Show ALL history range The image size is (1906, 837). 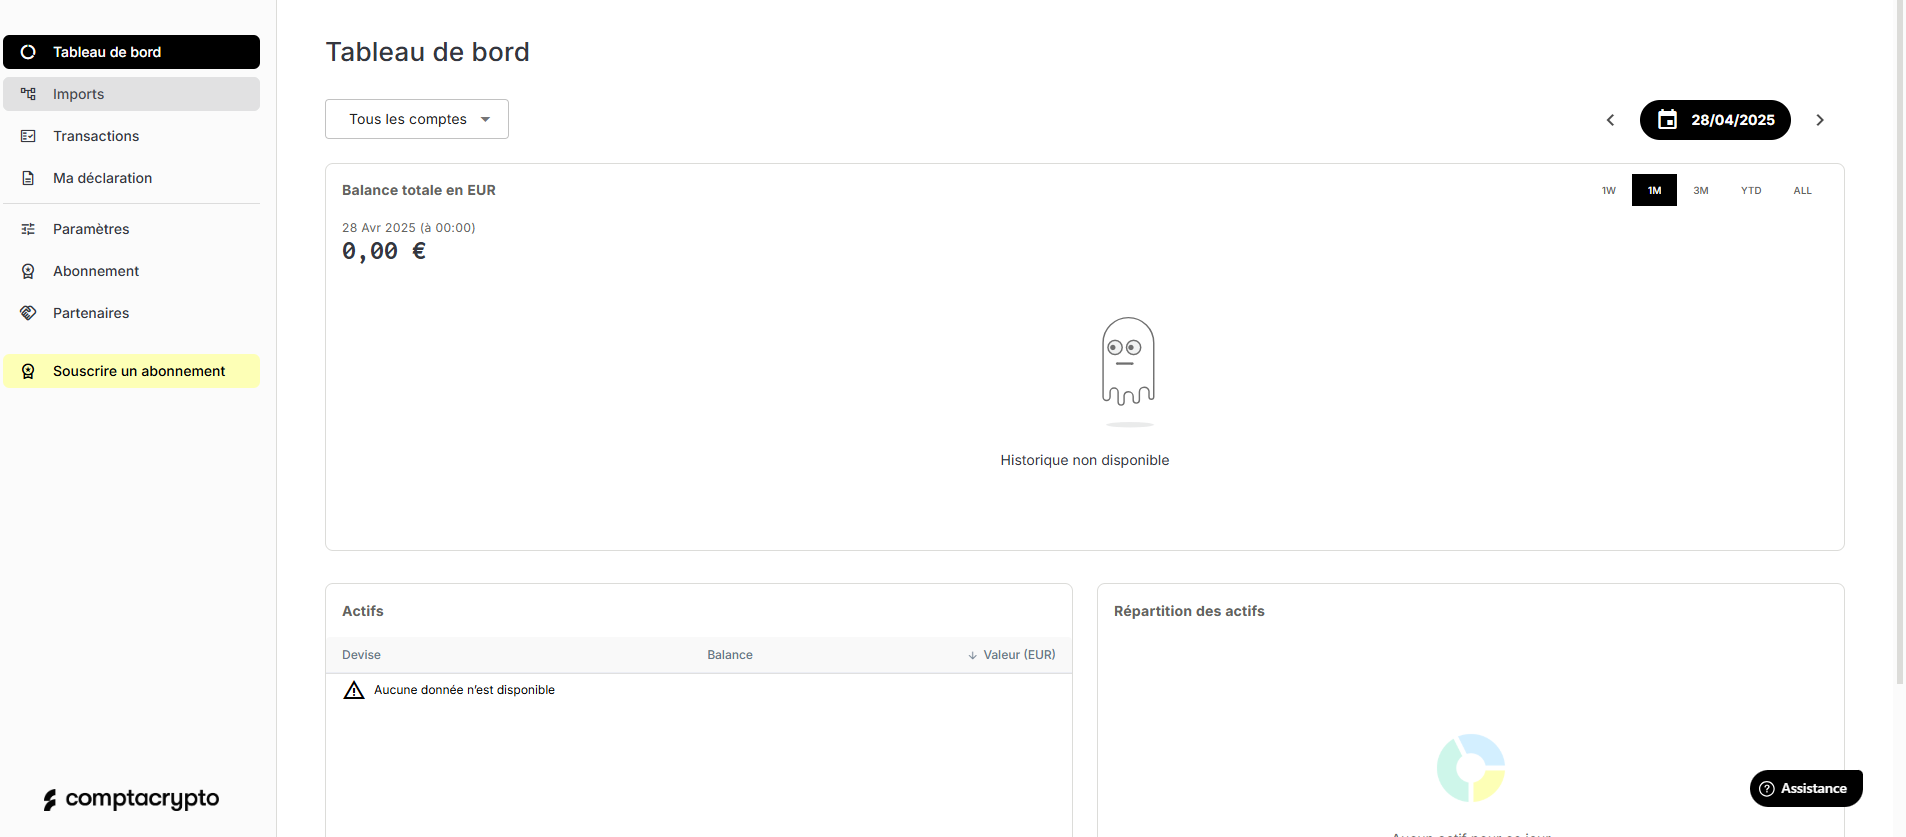click(1802, 190)
